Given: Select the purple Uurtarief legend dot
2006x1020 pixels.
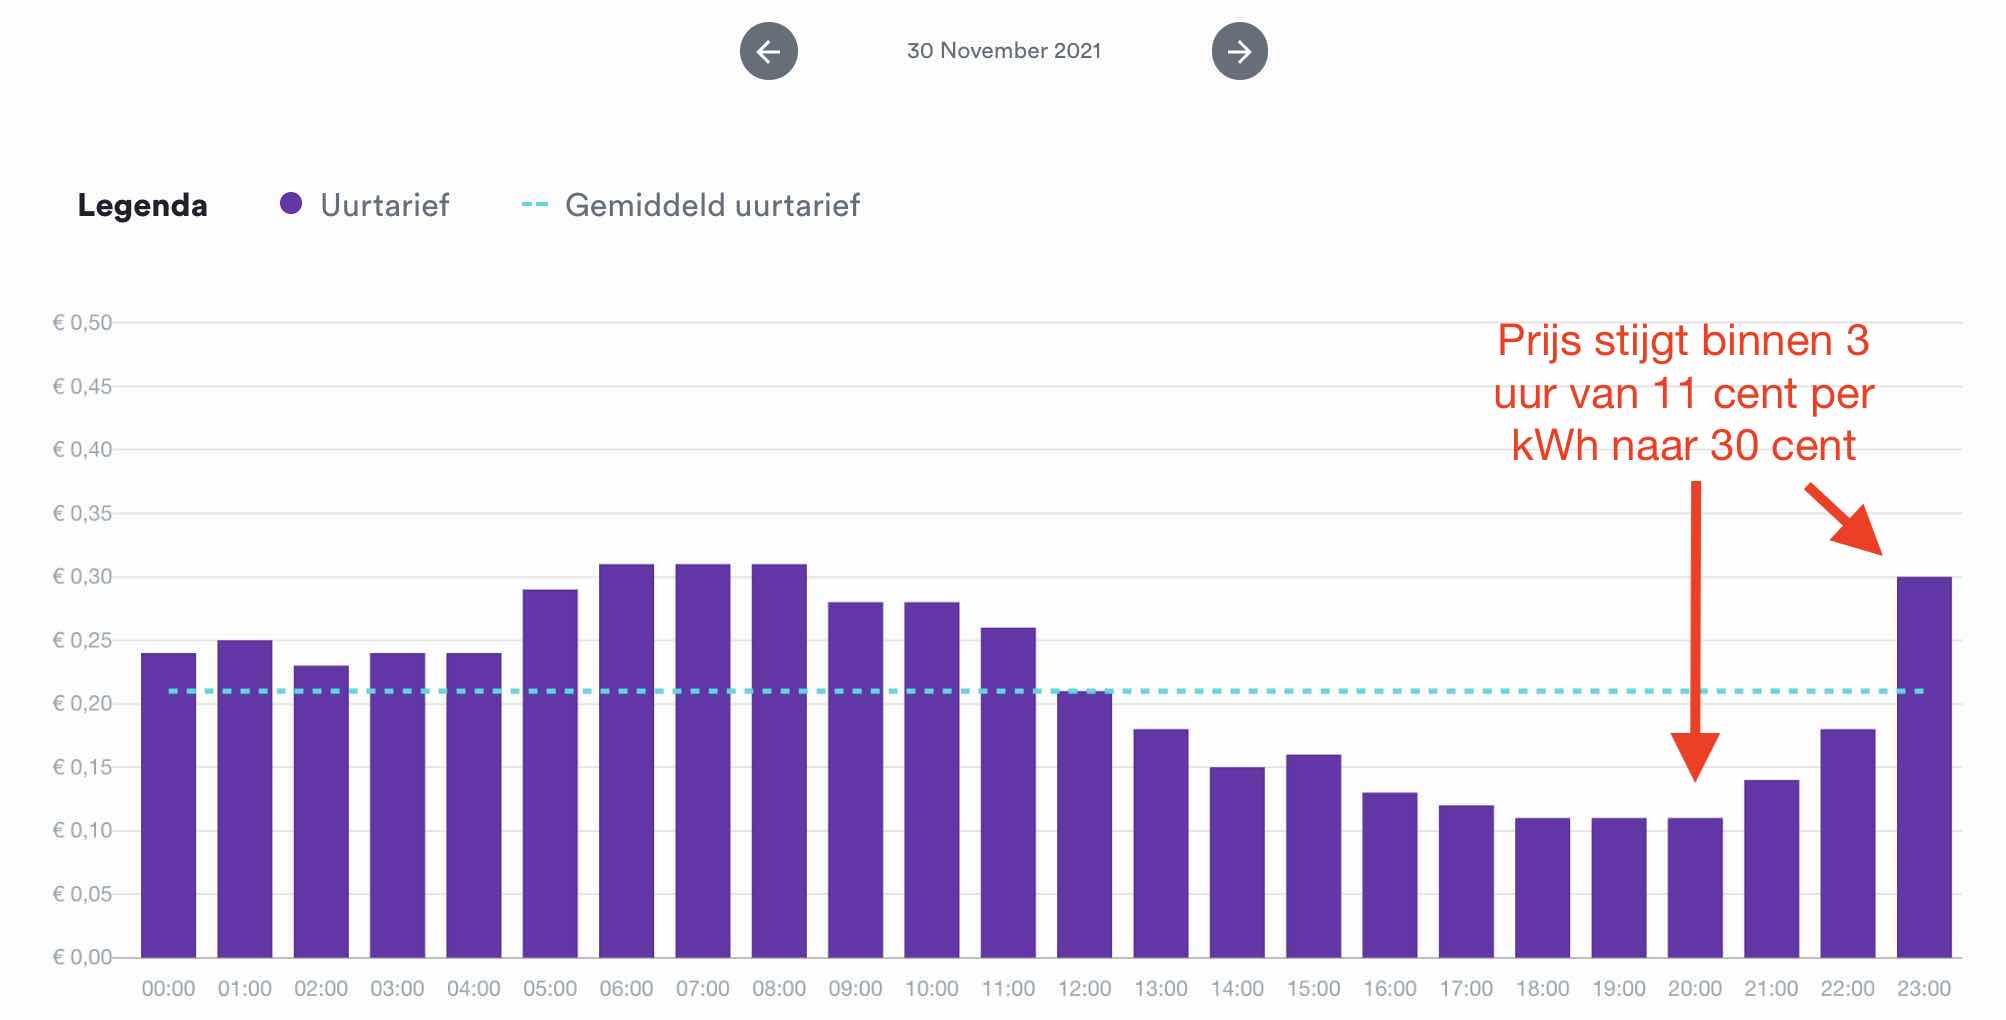Looking at the screenshot, I should point(290,203).
